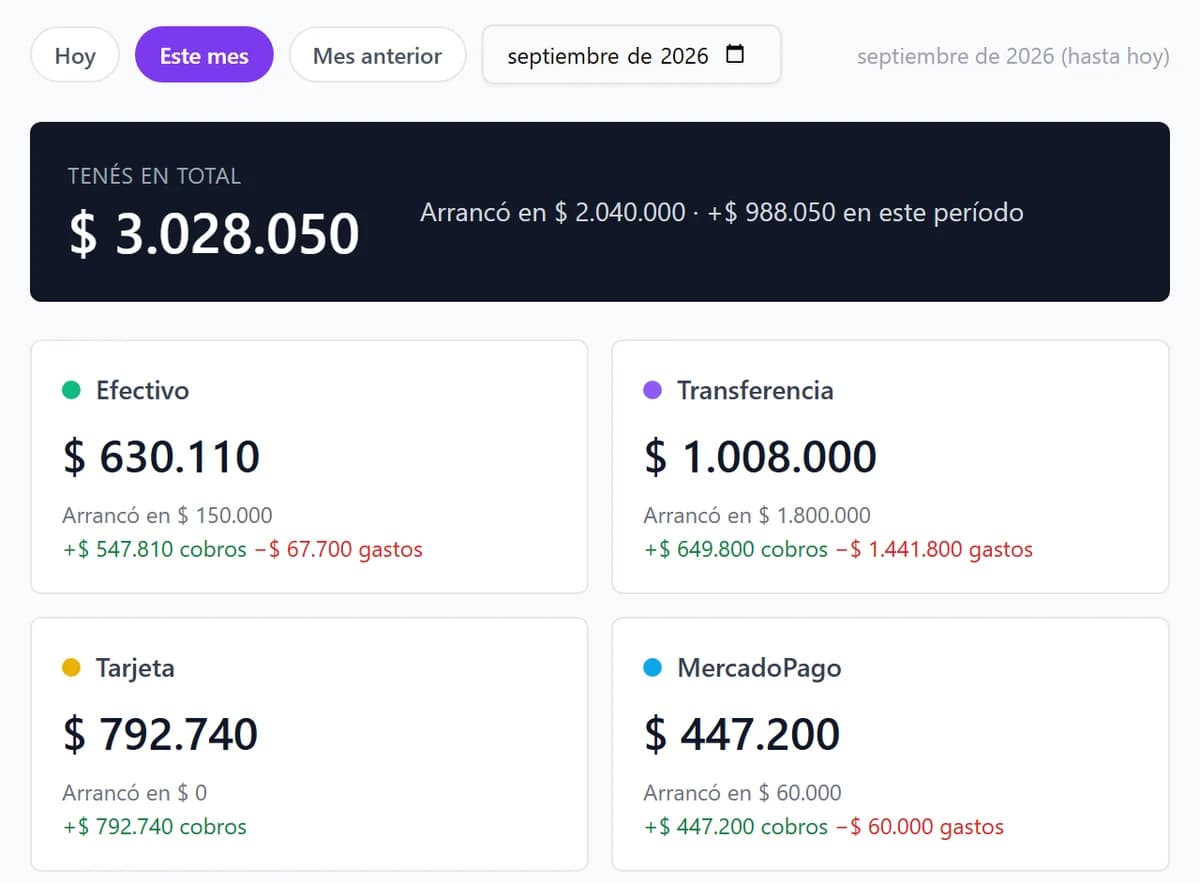Select the Hoy period filter
The width and height of the screenshot is (1200, 883).
(75, 55)
